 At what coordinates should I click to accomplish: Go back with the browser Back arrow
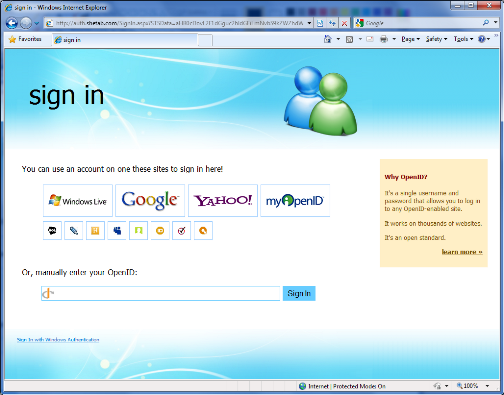(12, 23)
